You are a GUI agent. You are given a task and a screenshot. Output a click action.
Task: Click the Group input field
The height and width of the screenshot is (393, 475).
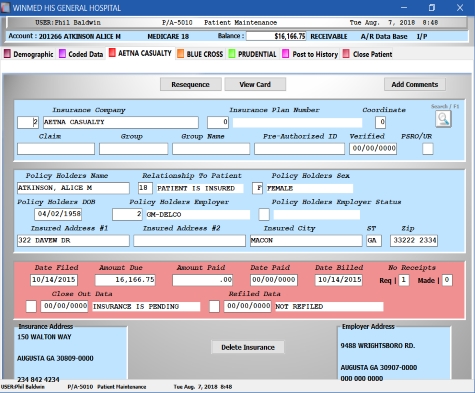(x=133, y=149)
